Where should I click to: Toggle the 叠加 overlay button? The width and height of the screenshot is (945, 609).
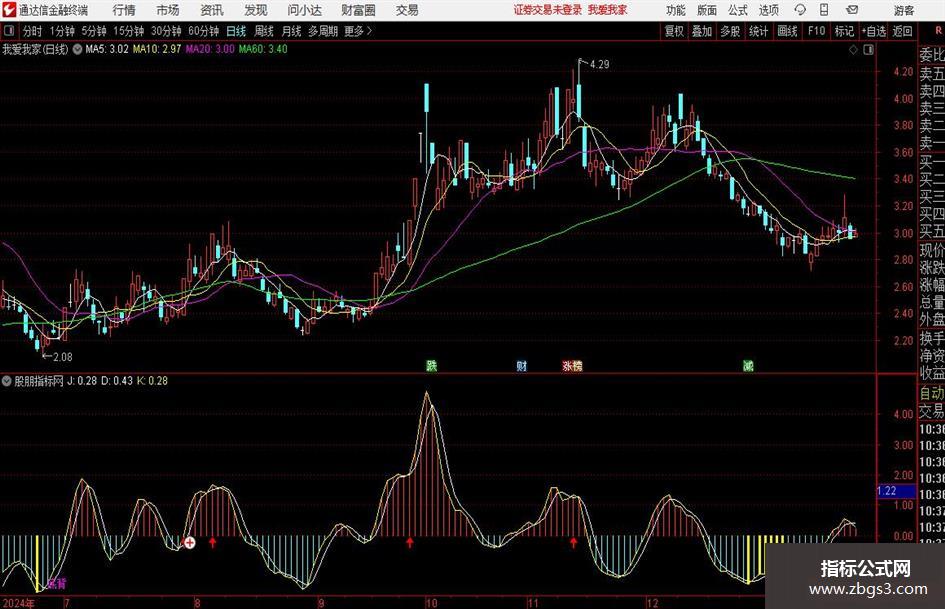(702, 31)
